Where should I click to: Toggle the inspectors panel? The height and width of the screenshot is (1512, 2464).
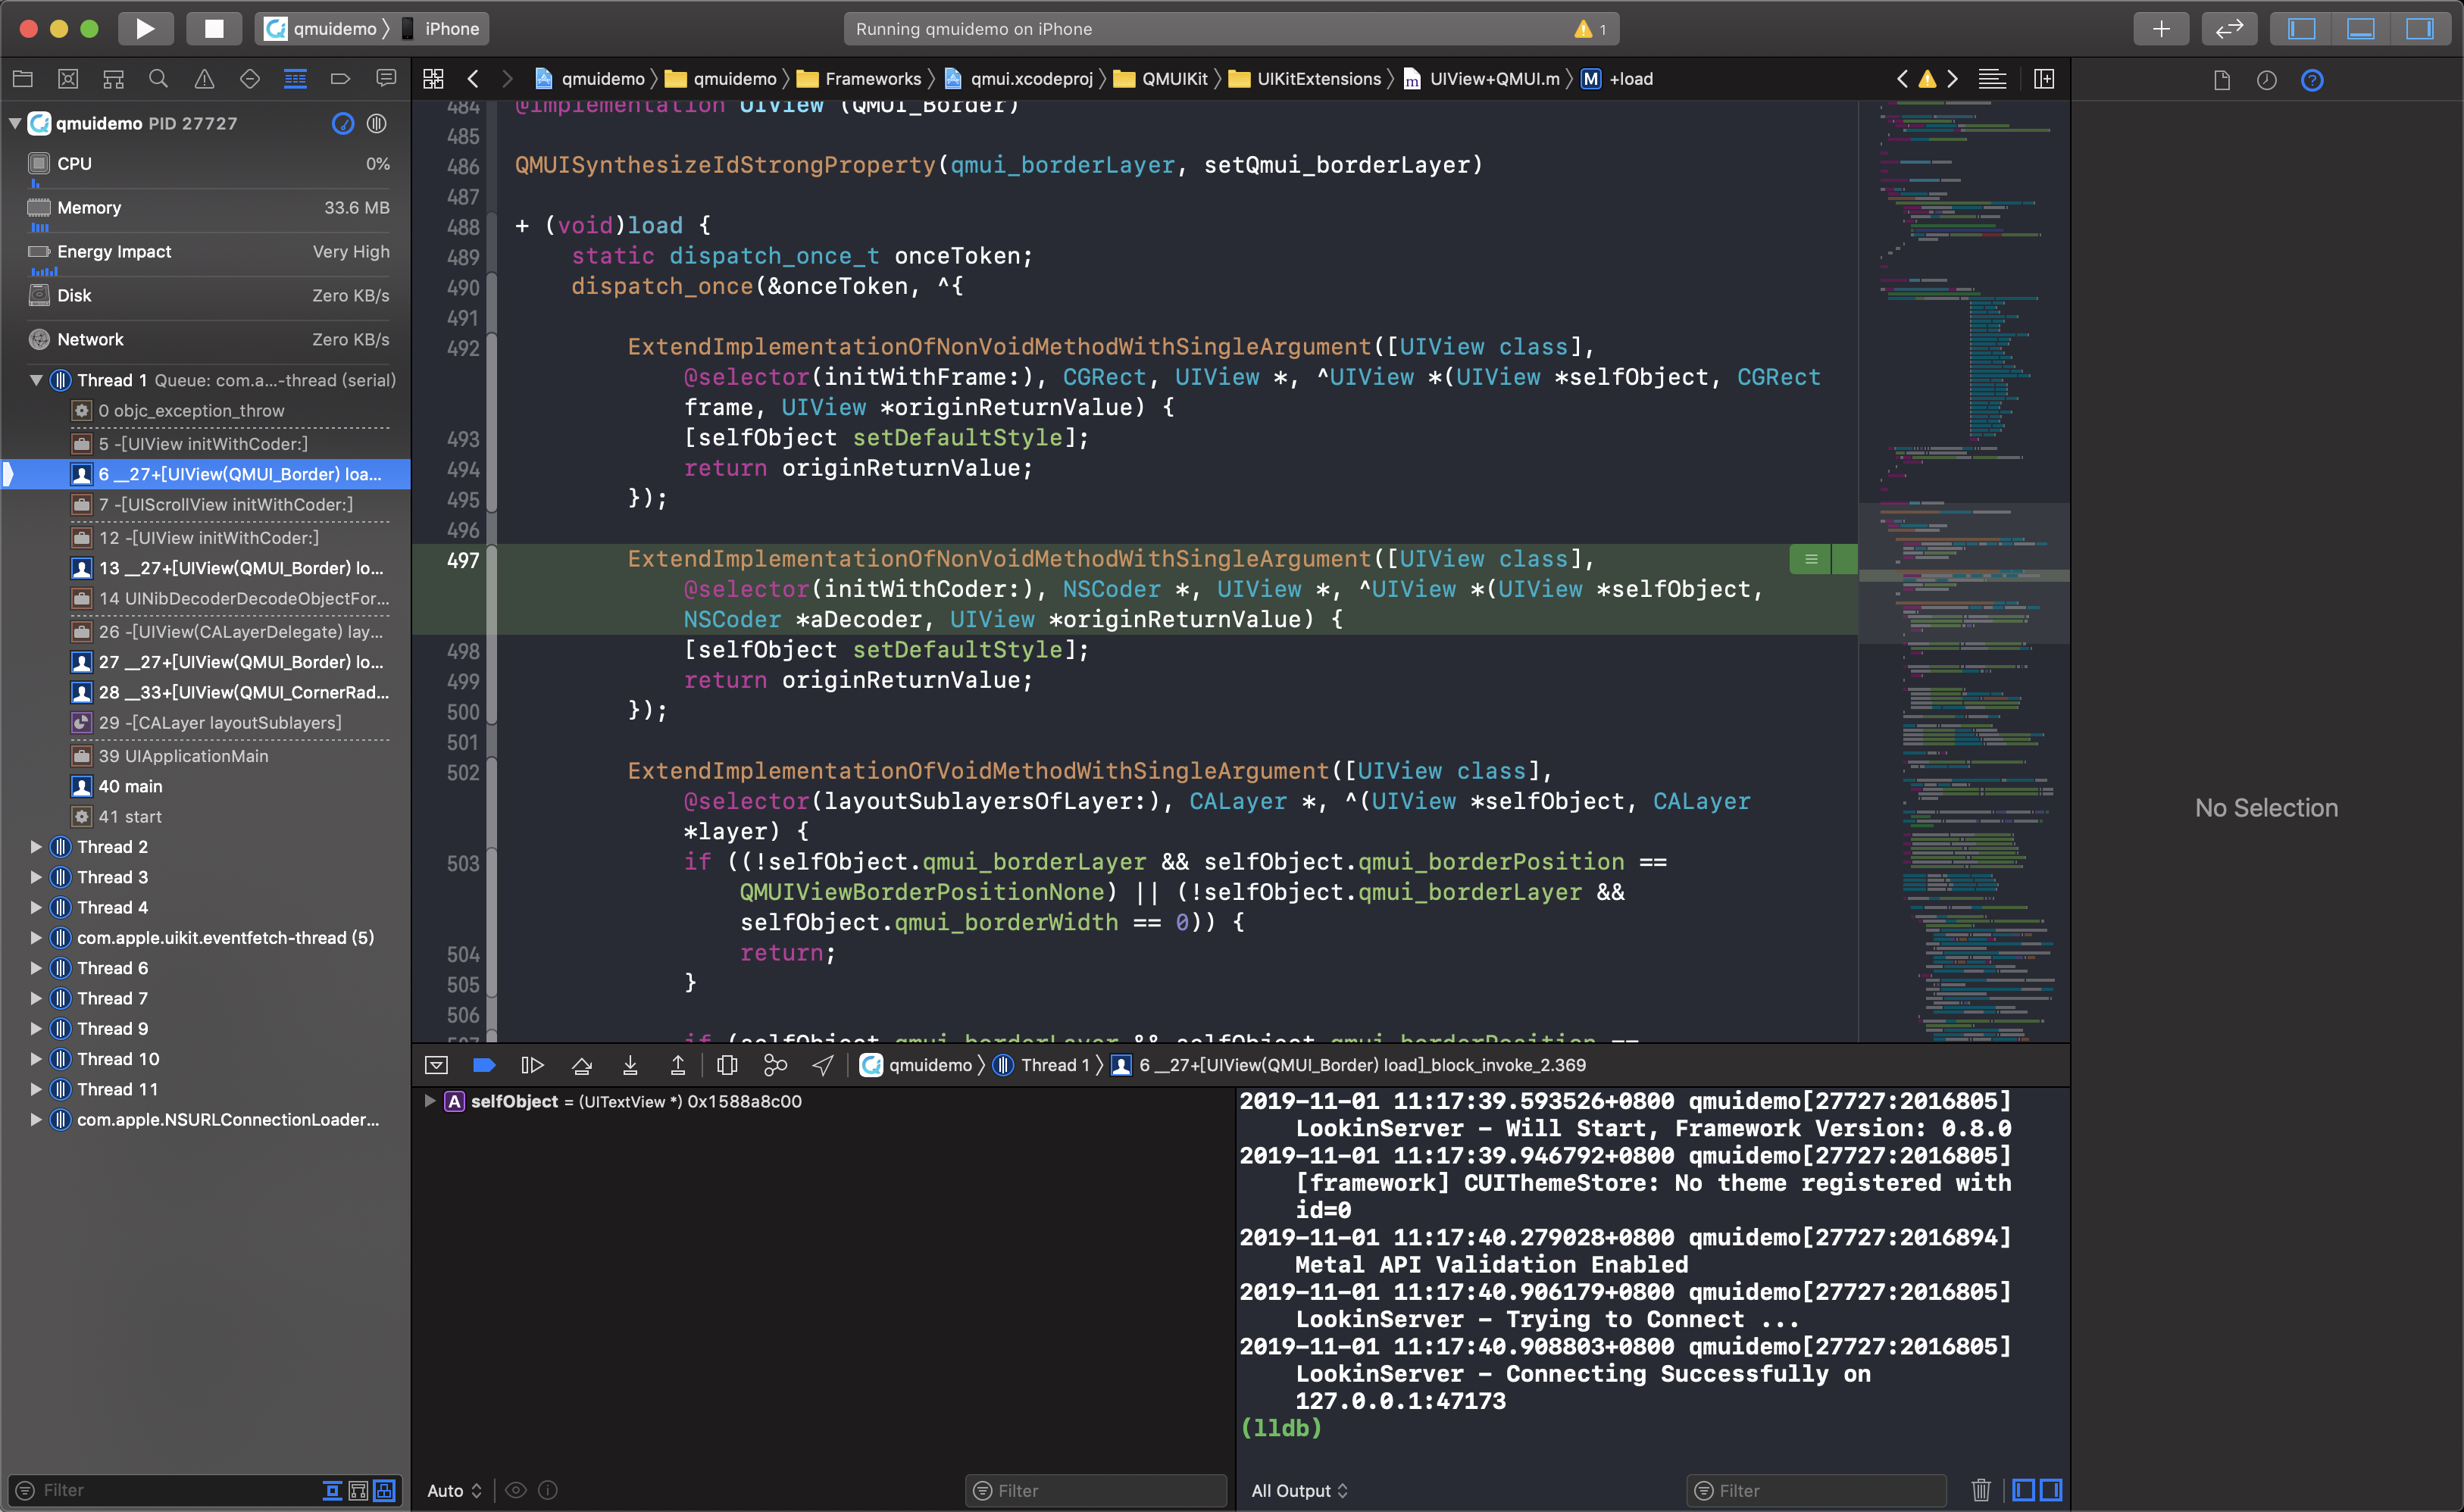pos(2419,28)
